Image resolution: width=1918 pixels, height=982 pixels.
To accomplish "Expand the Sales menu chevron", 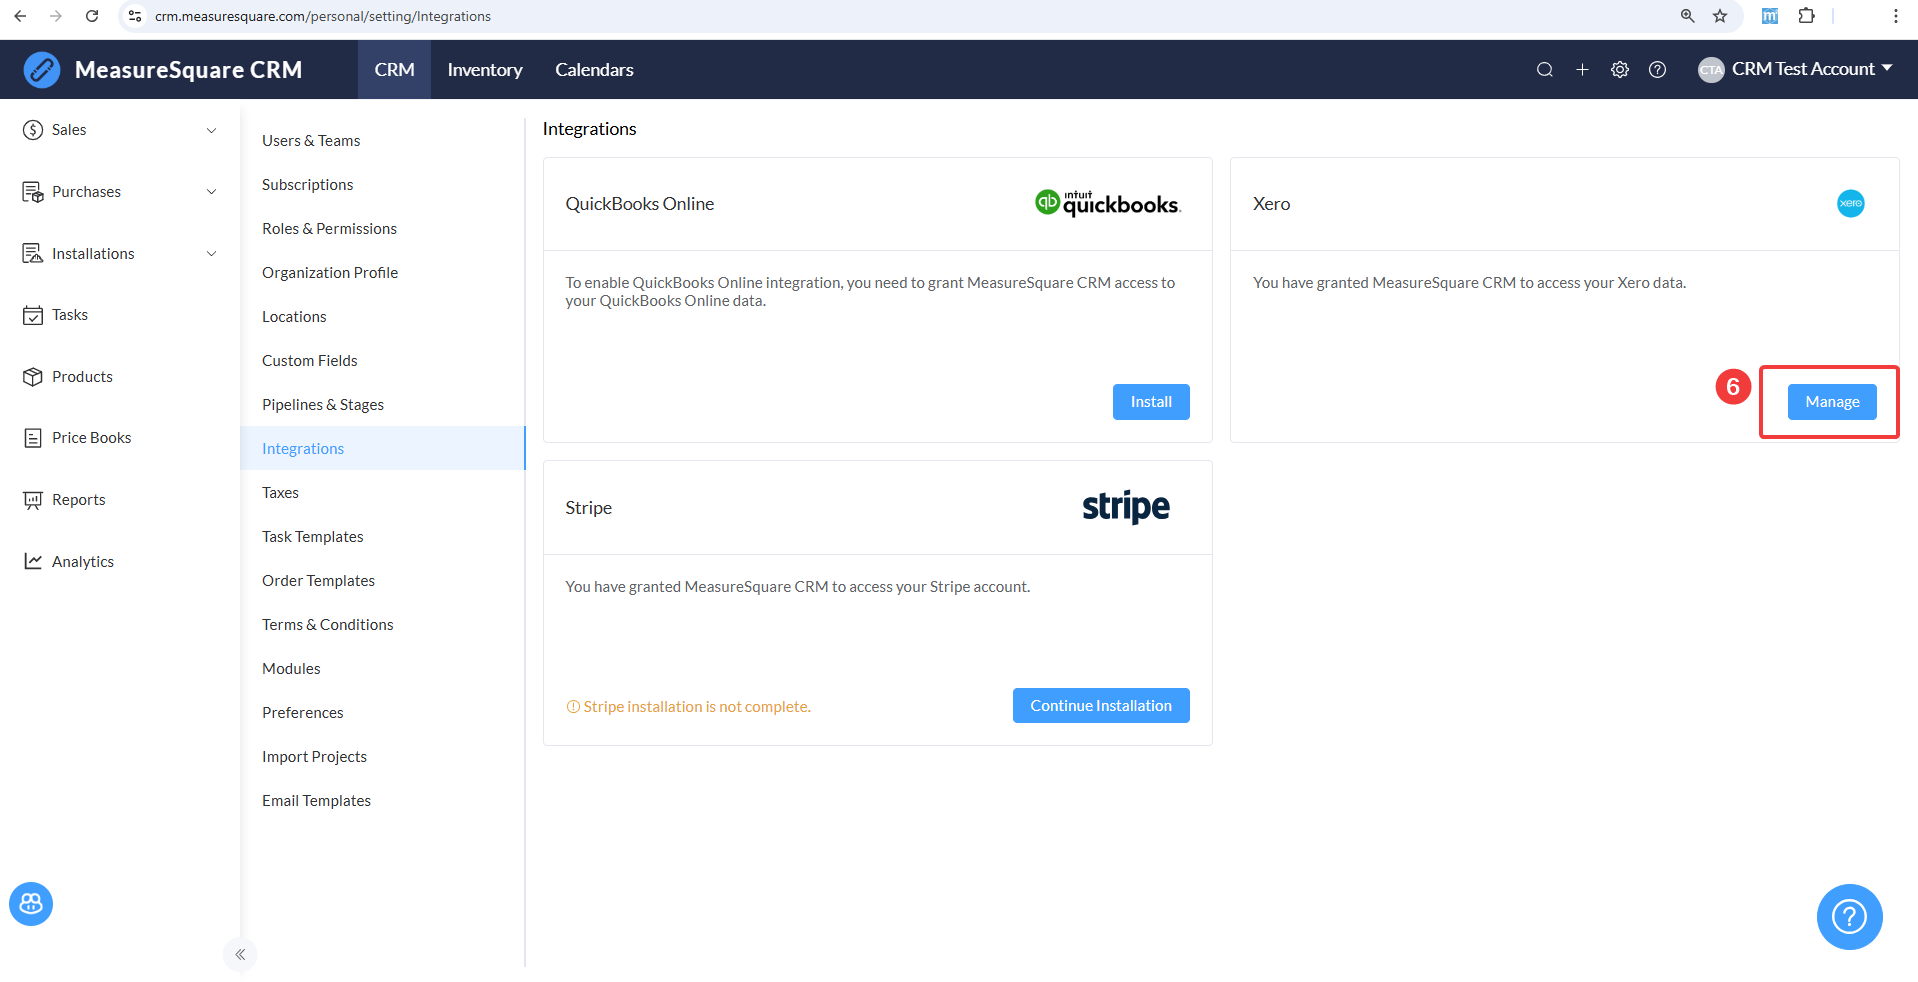I will click(x=211, y=130).
